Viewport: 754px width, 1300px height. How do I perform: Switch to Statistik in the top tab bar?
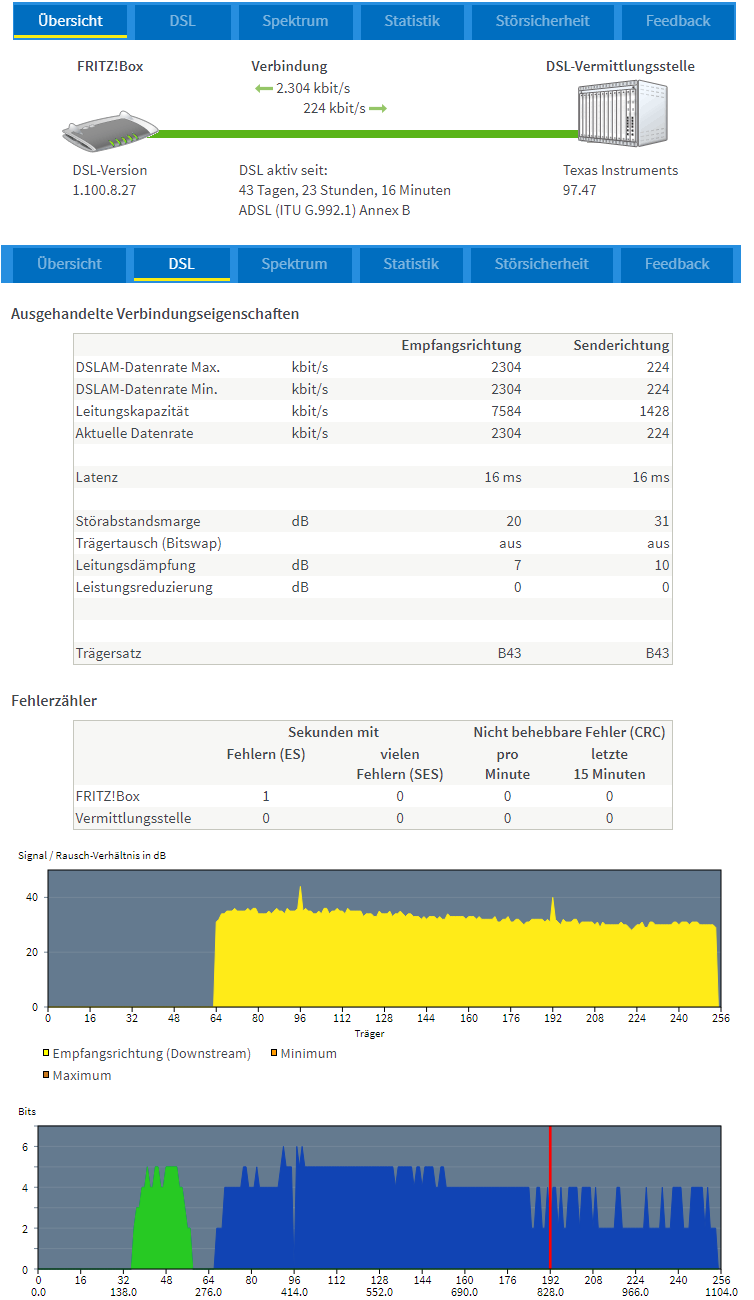point(412,21)
